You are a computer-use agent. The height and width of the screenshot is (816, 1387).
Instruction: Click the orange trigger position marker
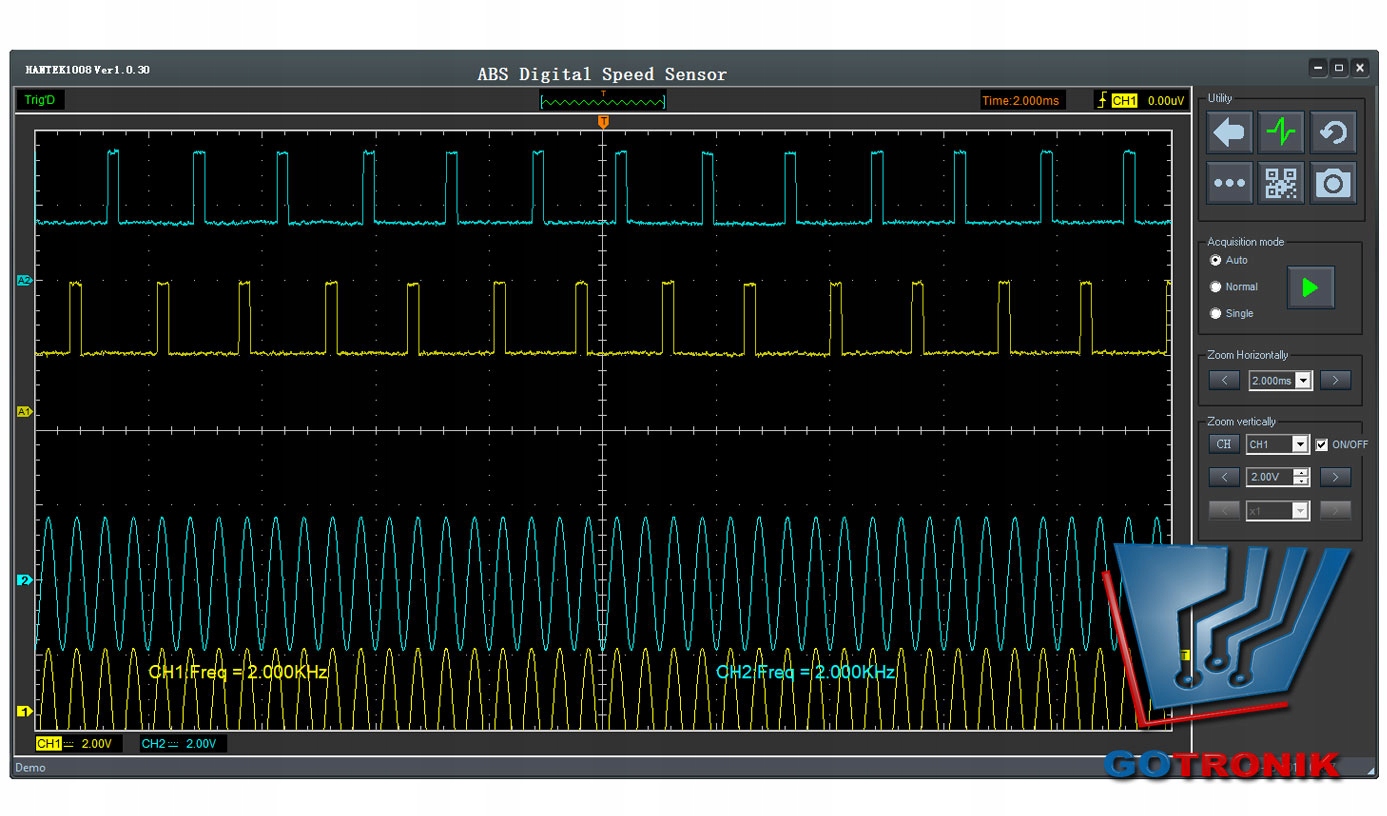tap(603, 121)
